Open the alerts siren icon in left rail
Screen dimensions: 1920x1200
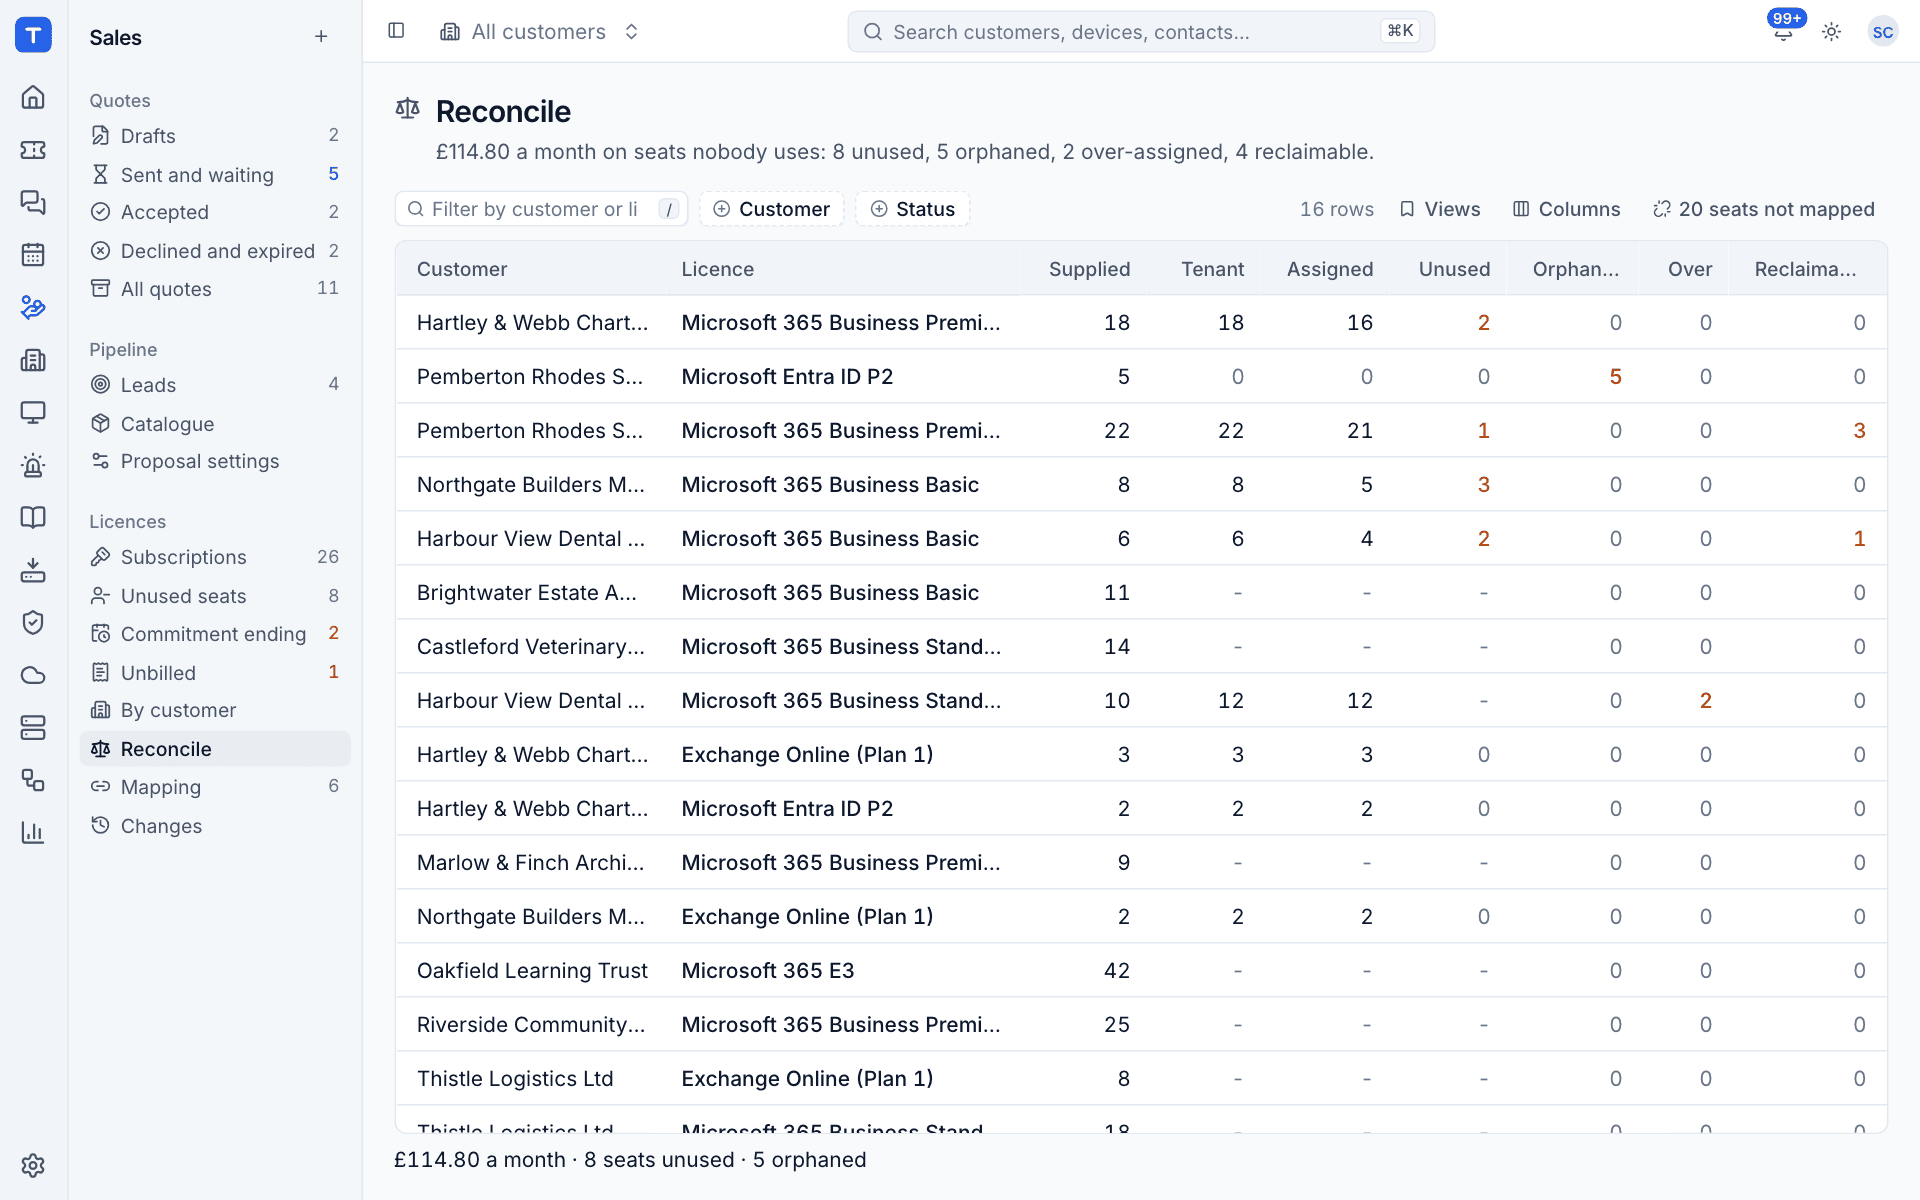33,465
